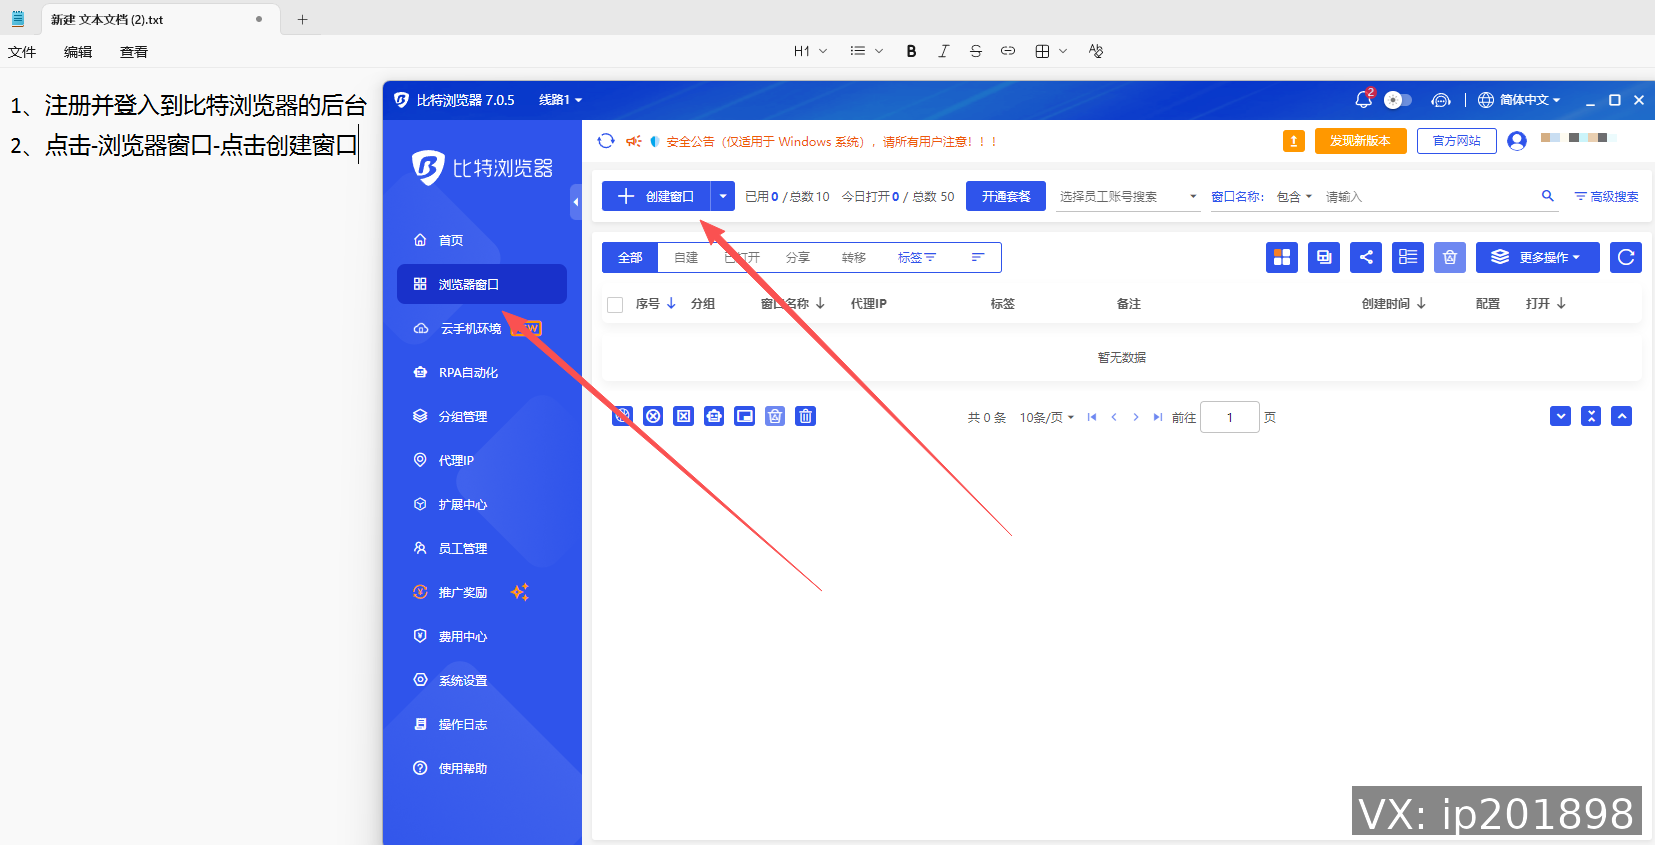Switch to the 自建 tab
1655x845 pixels.
686,257
